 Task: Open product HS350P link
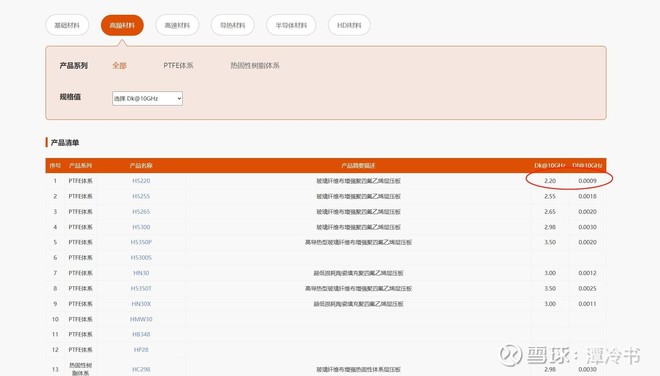(x=141, y=243)
